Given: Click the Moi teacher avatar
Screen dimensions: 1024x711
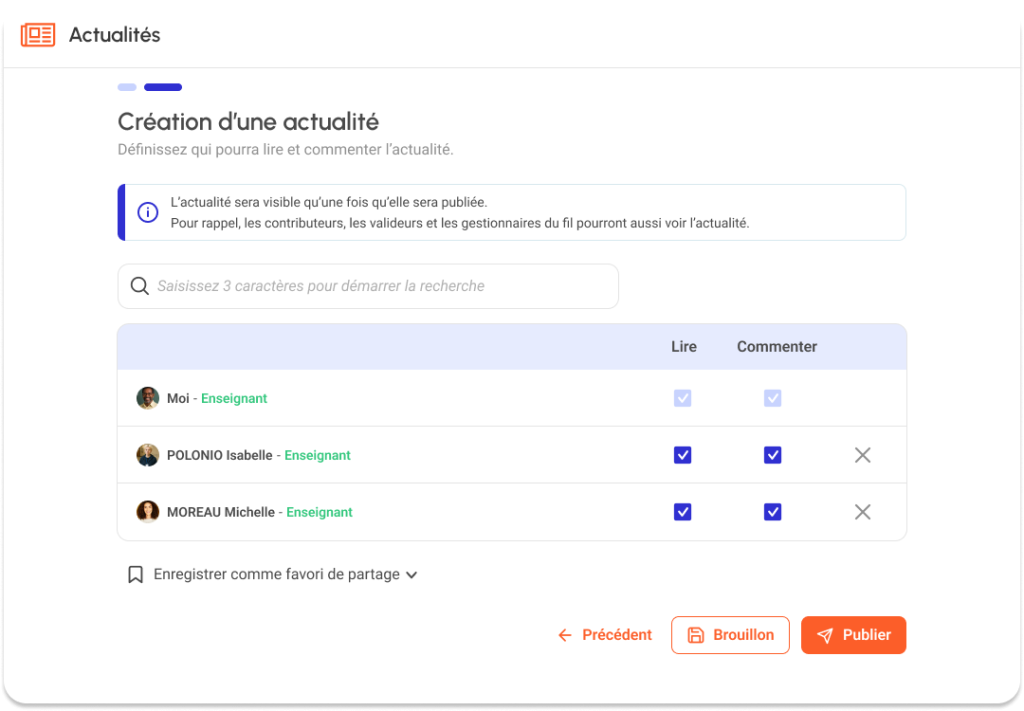Looking at the screenshot, I should (148, 398).
